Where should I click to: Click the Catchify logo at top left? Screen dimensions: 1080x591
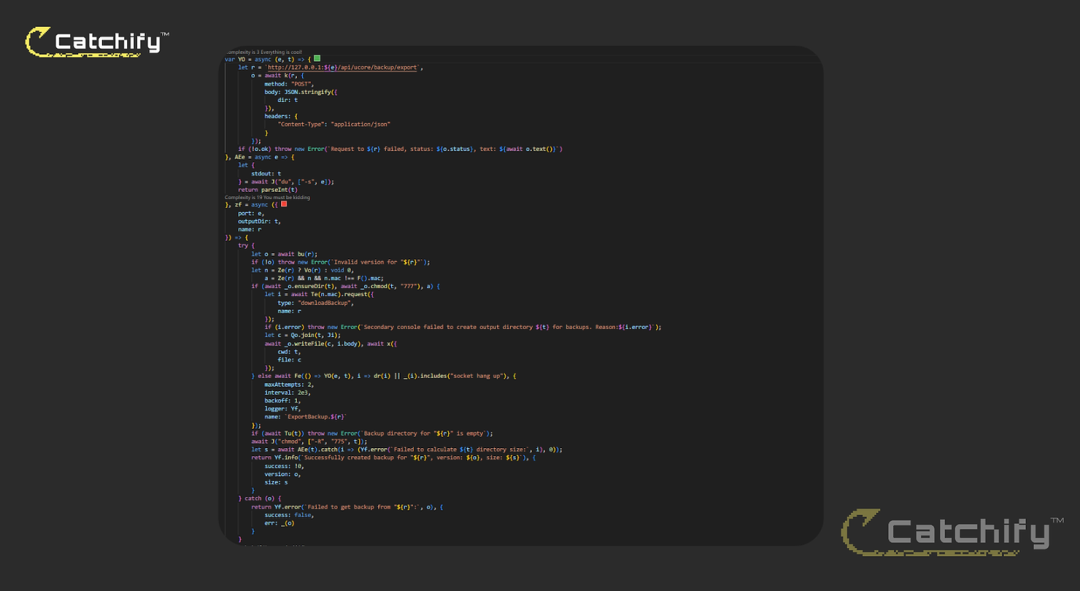tap(96, 42)
